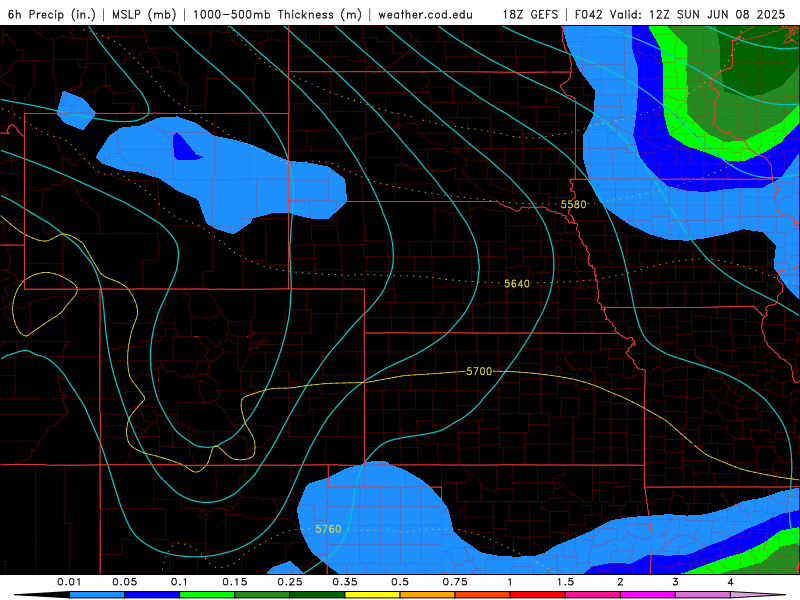Click the dark green 0.25–0.35 legend swatch
The height and width of the screenshot is (600, 800).
317,595
